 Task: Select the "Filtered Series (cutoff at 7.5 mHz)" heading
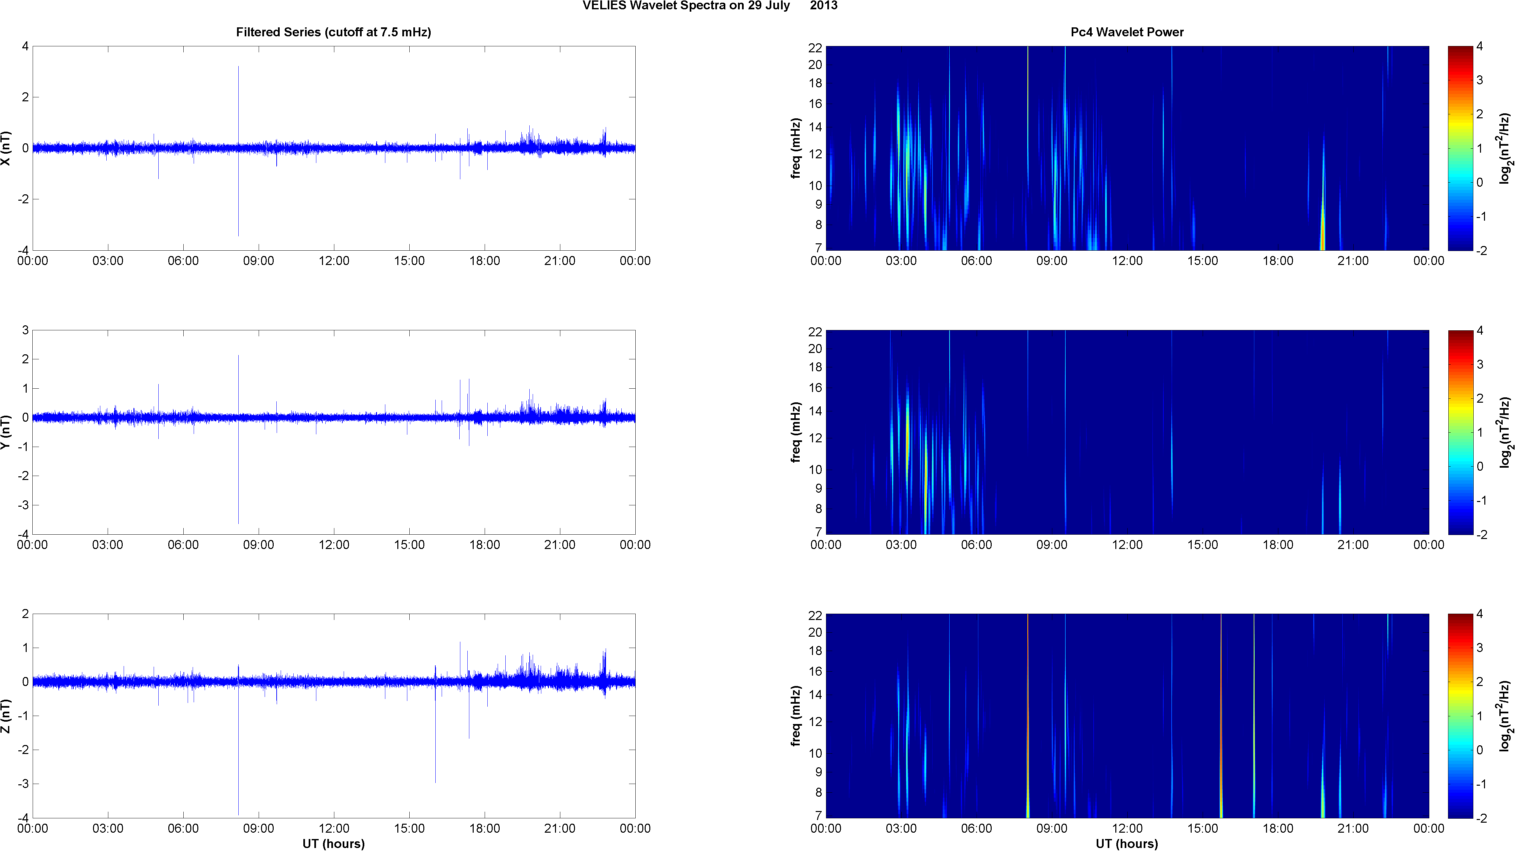[x=334, y=32]
